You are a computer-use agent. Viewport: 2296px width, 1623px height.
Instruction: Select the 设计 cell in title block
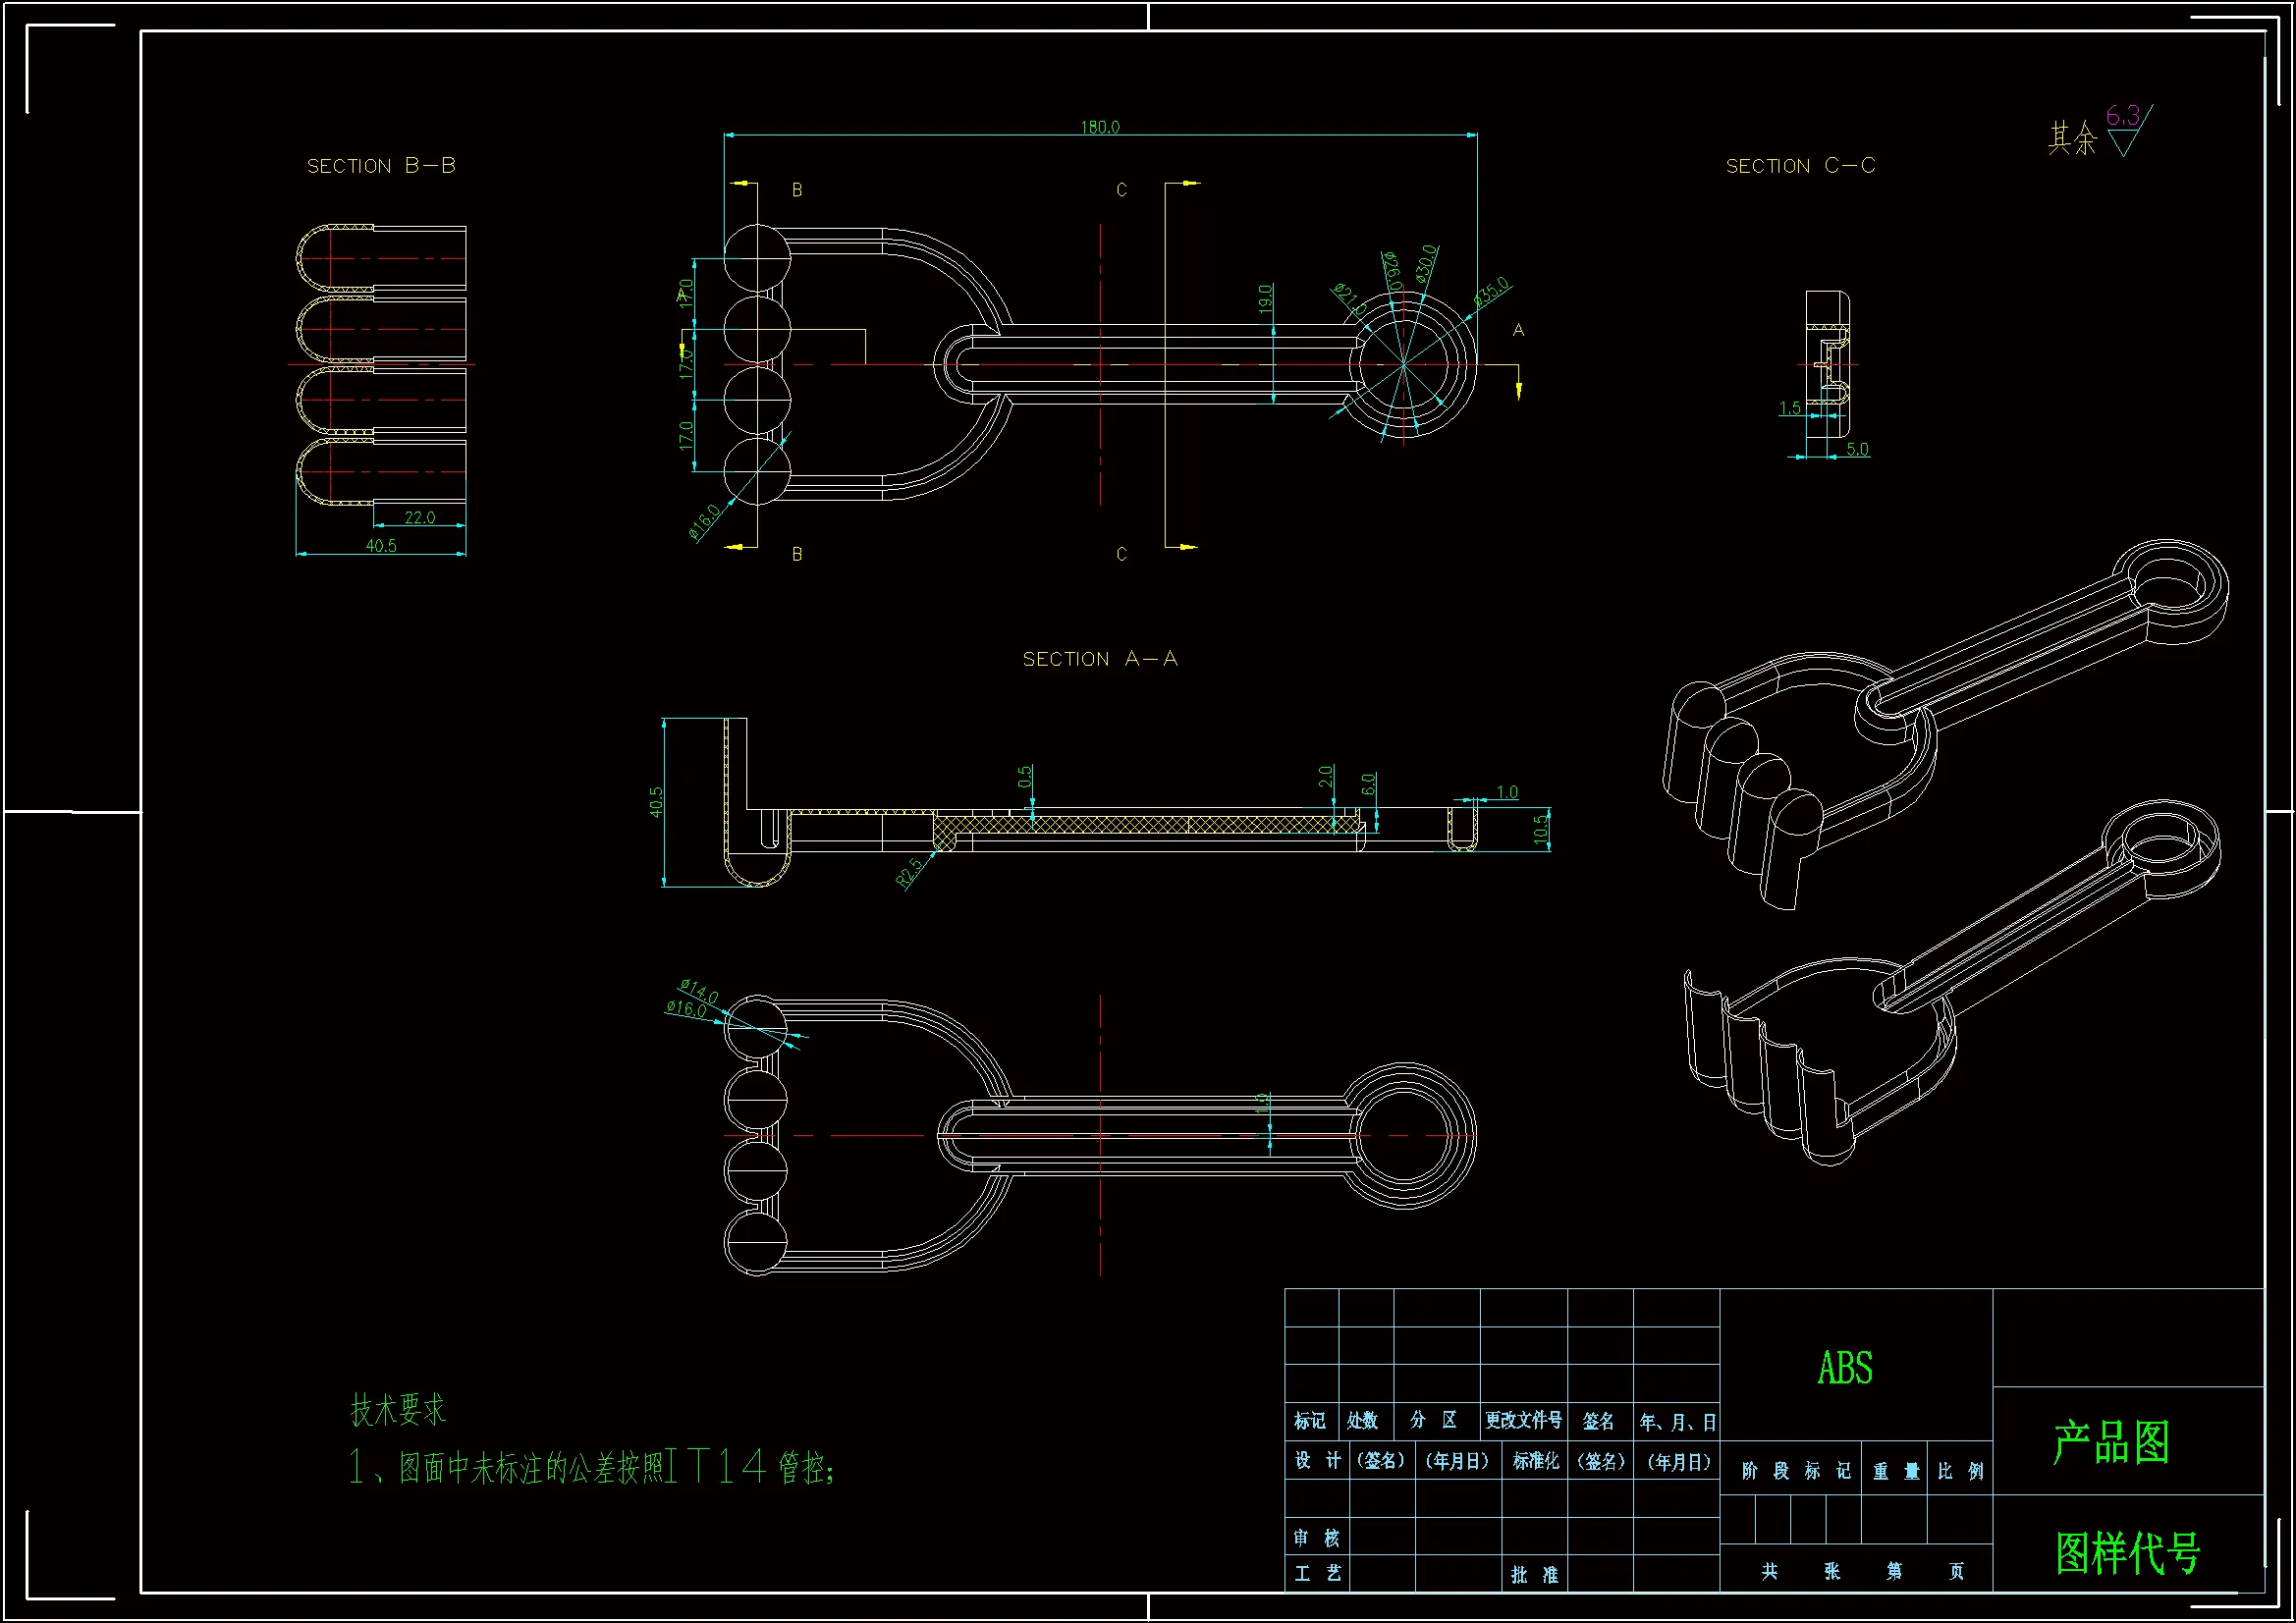click(1317, 1461)
